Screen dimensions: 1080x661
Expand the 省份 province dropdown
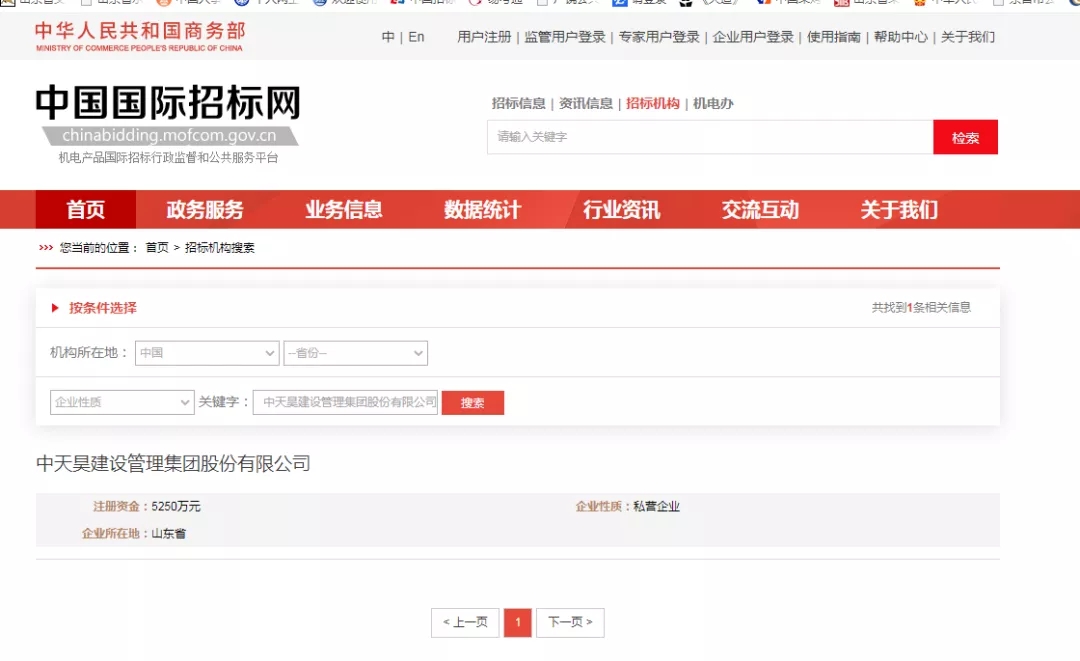355,353
